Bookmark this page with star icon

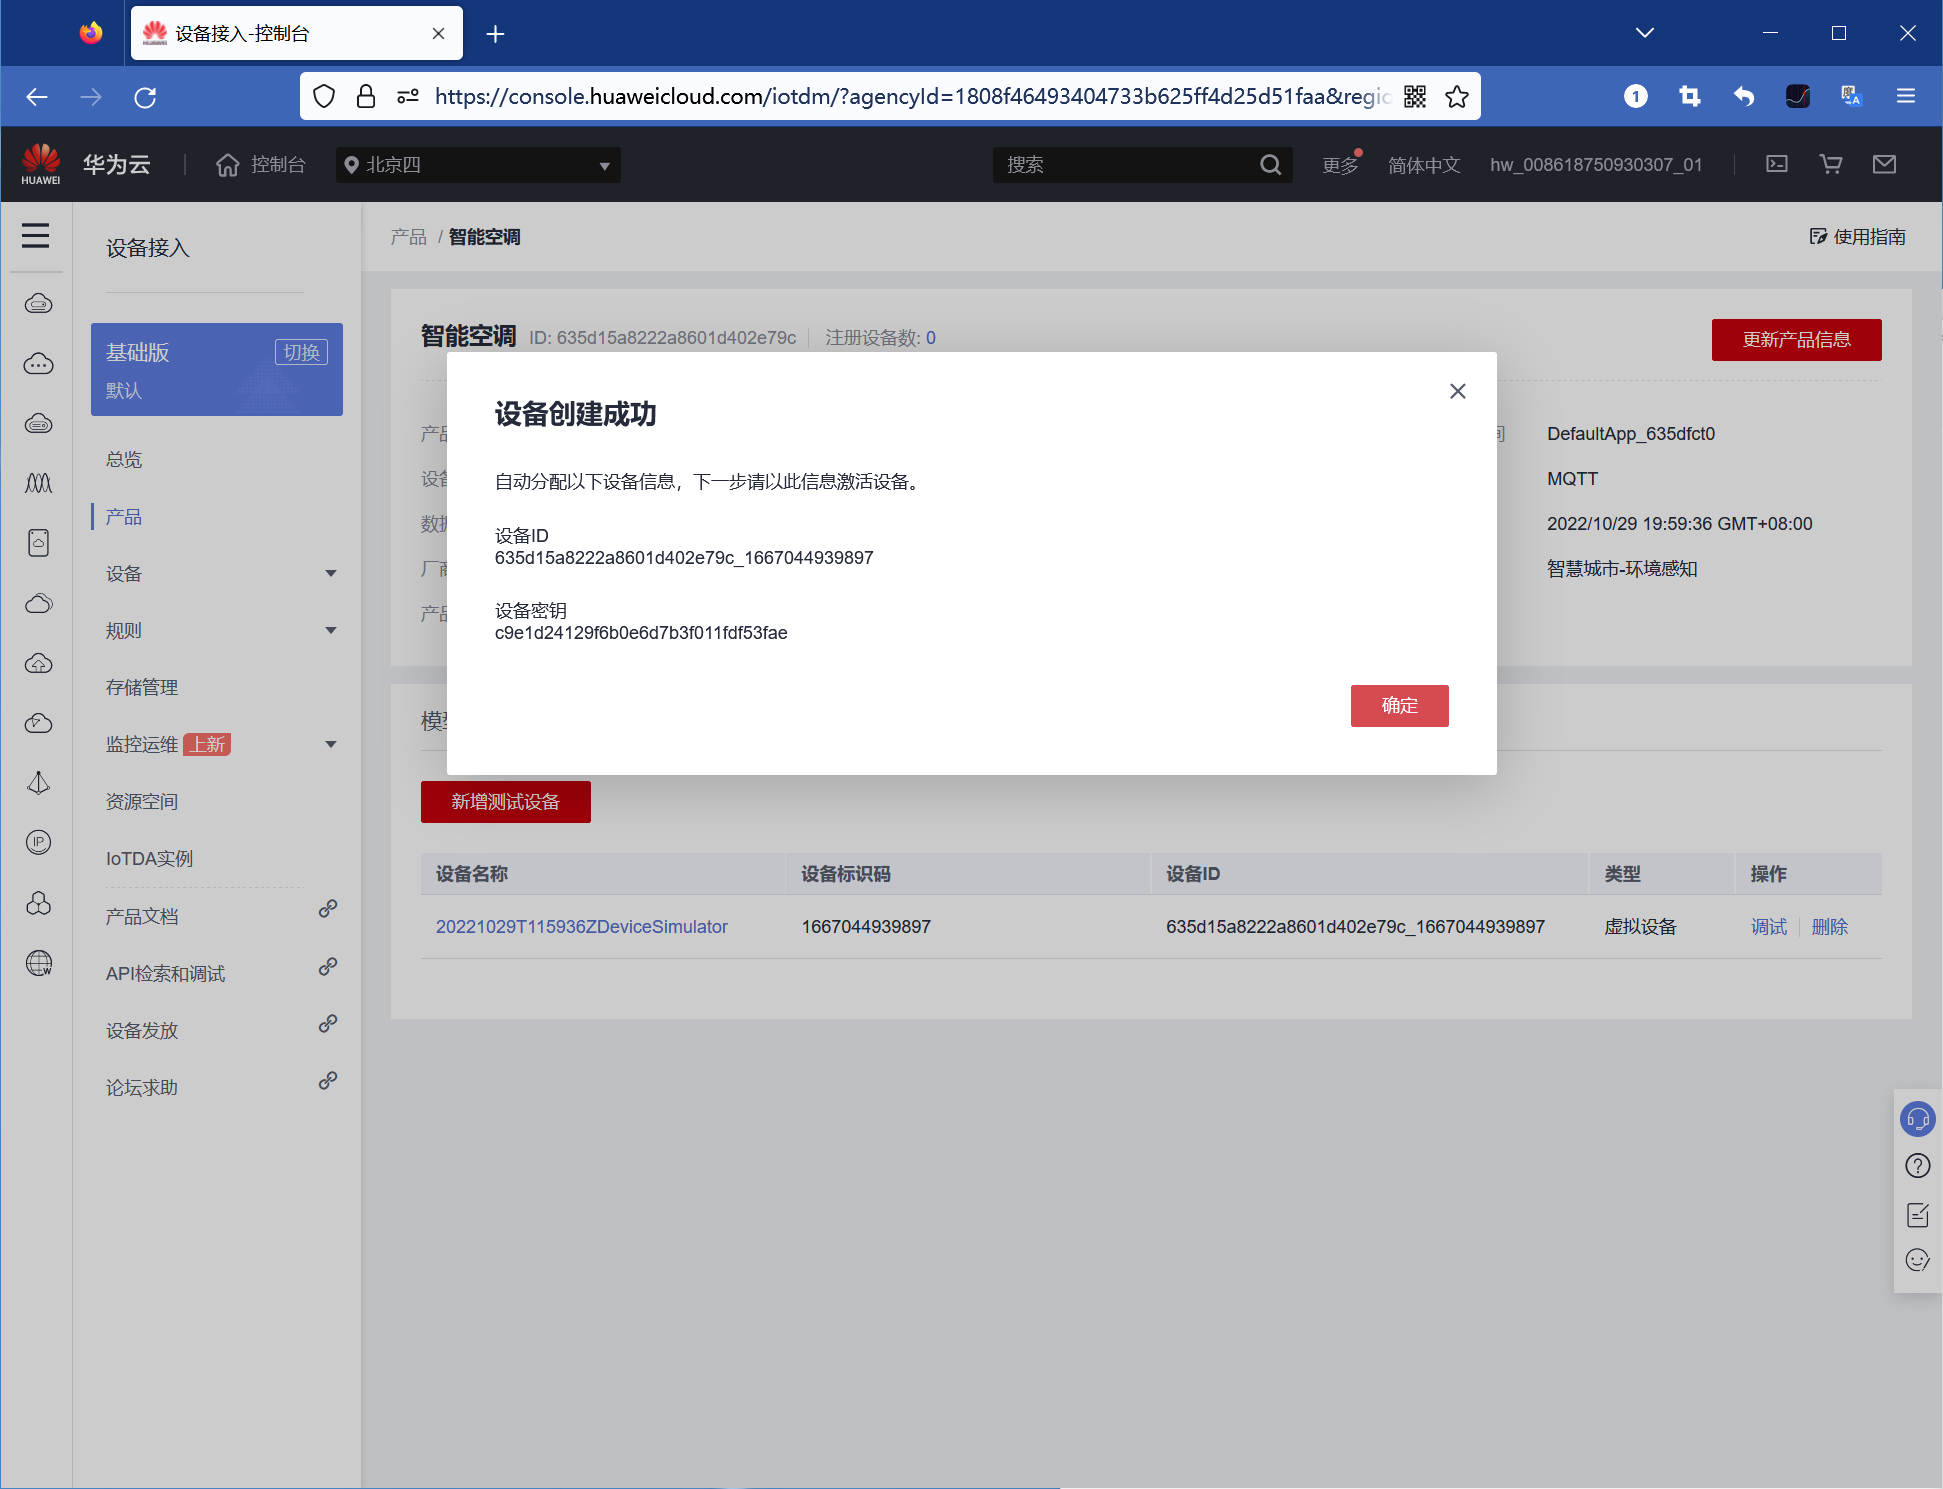1457,96
